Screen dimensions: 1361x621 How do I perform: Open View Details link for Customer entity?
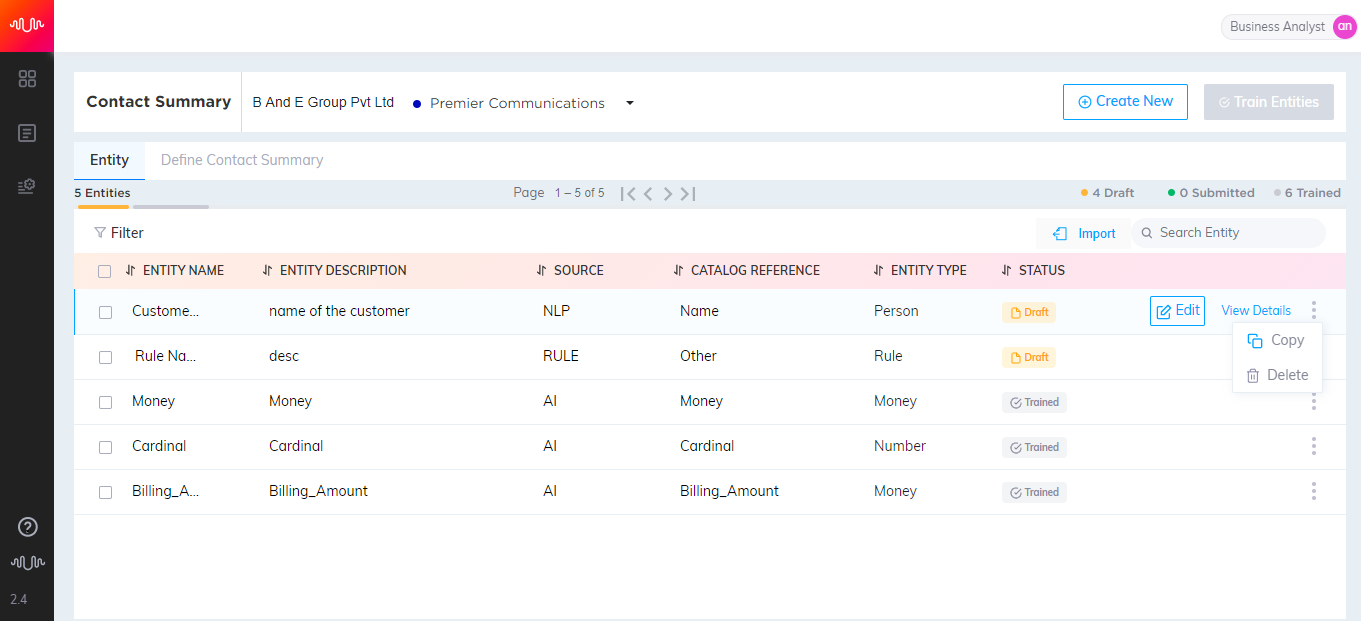(x=1256, y=311)
